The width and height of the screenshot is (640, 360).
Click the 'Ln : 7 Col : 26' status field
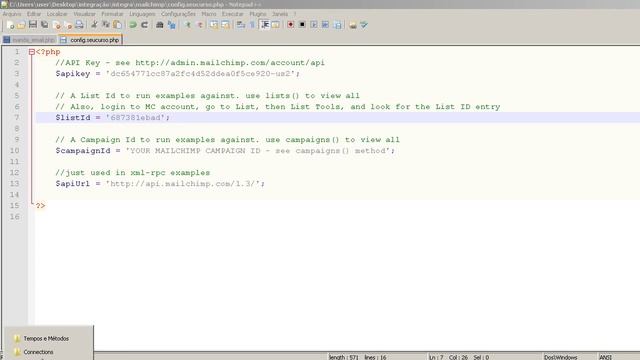449,357
